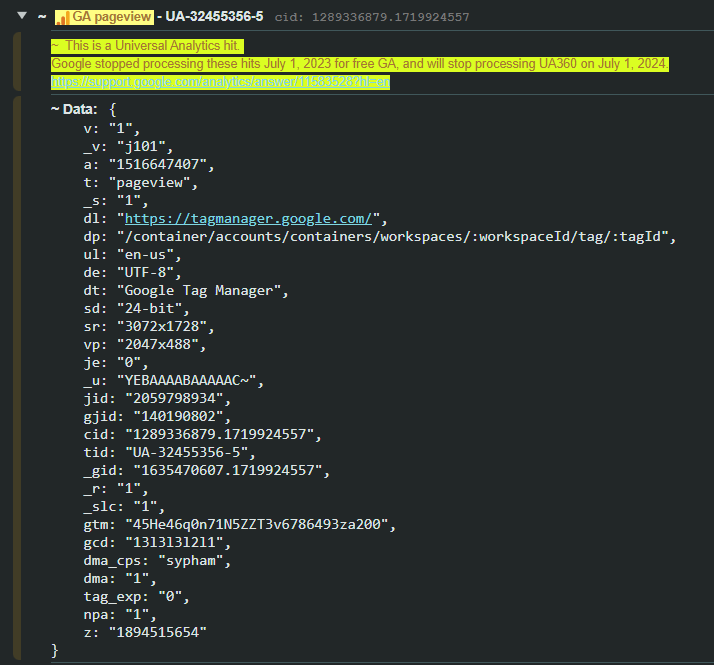The height and width of the screenshot is (665, 714).
Task: Select the tid: "UA-32455356-5" row
Action: [169, 453]
